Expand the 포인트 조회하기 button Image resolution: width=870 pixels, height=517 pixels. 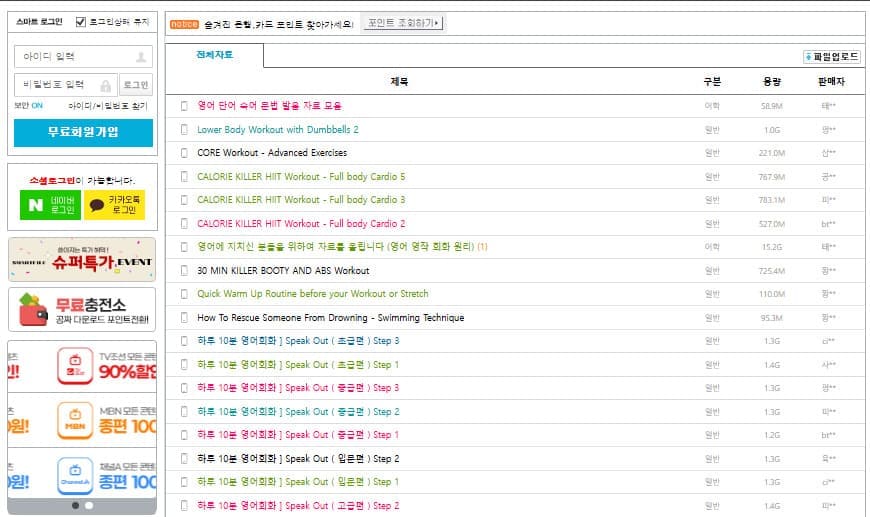click(402, 23)
